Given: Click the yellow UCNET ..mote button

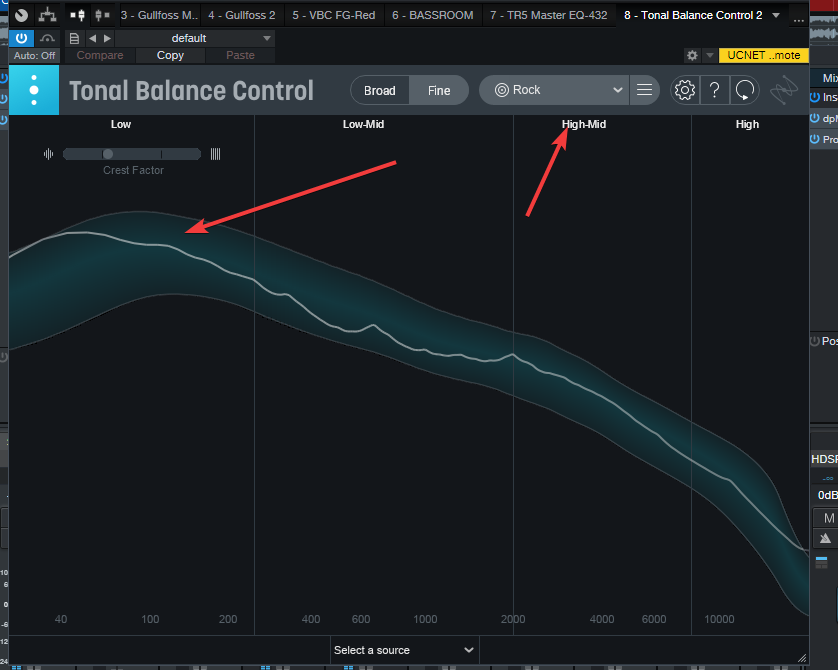Looking at the screenshot, I should (763, 55).
